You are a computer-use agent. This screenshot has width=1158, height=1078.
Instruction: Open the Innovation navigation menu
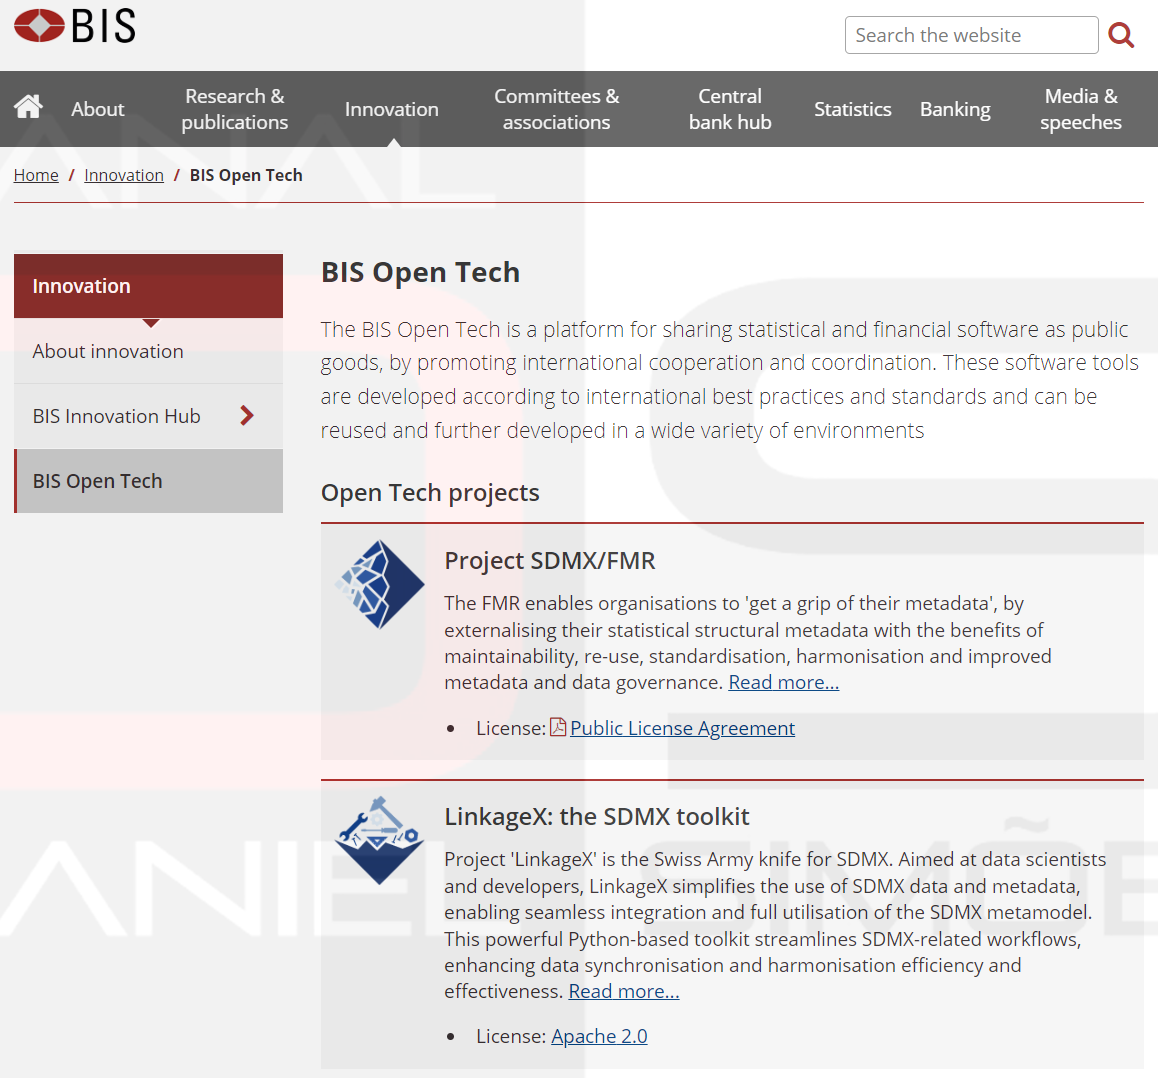coord(391,109)
